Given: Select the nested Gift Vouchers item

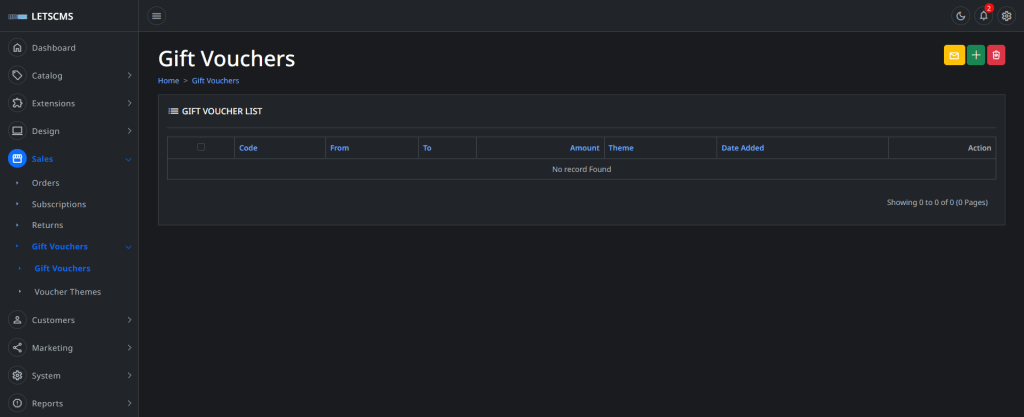Looking at the screenshot, I should pos(63,268).
